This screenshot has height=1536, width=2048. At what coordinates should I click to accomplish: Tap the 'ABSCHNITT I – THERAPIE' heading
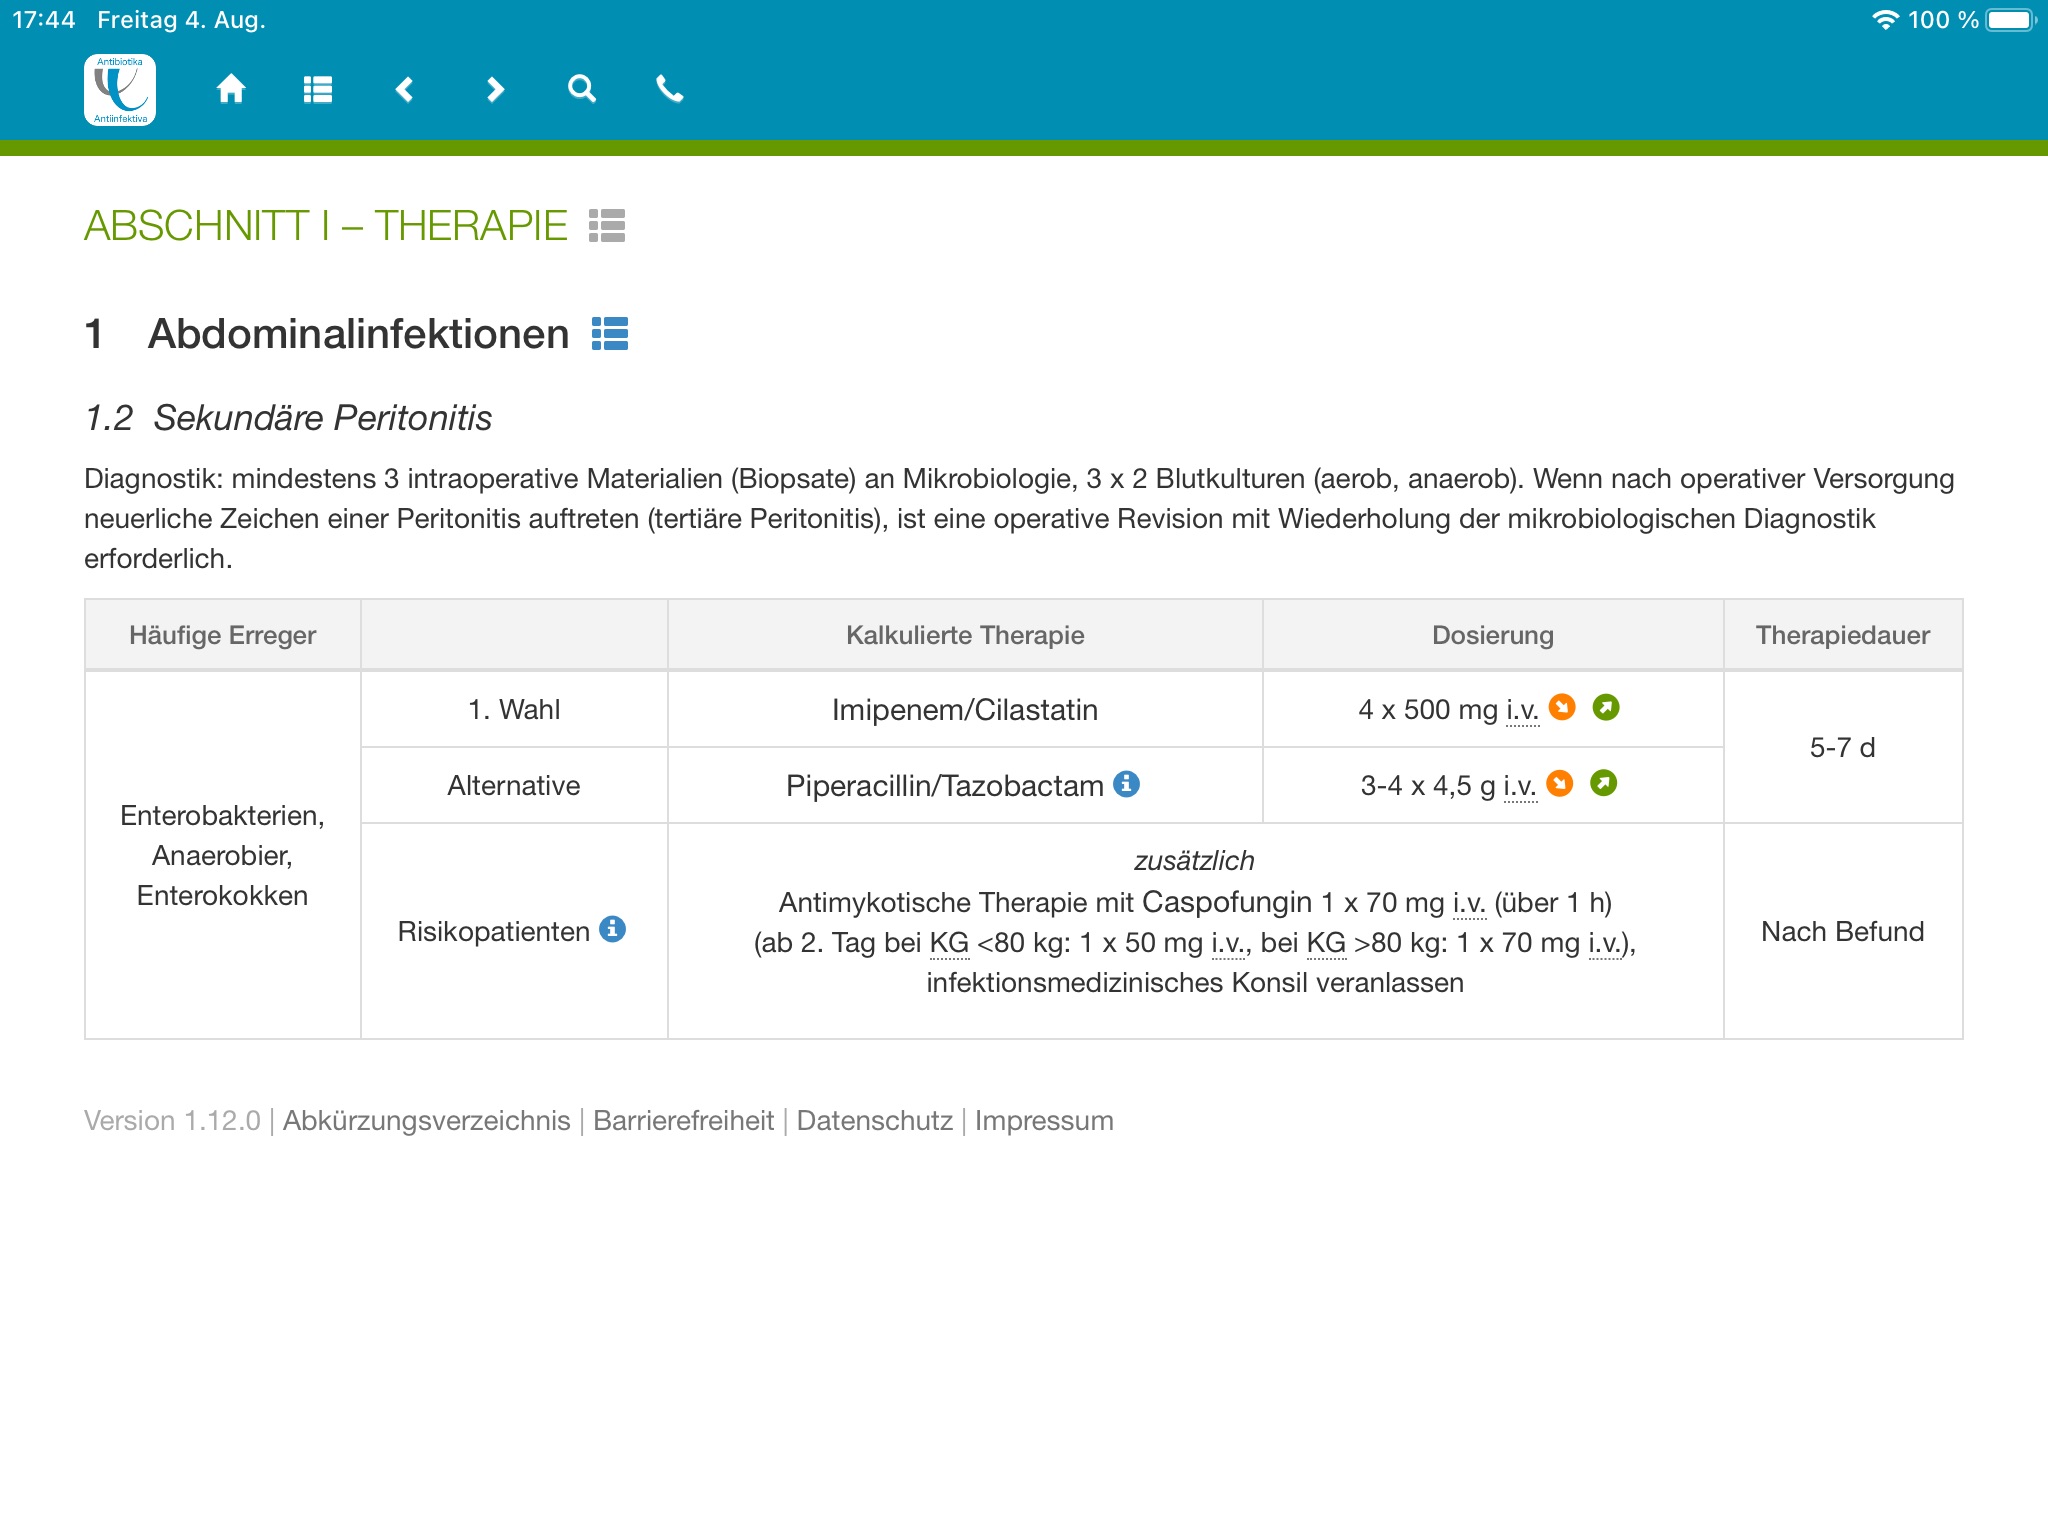pos(326,226)
